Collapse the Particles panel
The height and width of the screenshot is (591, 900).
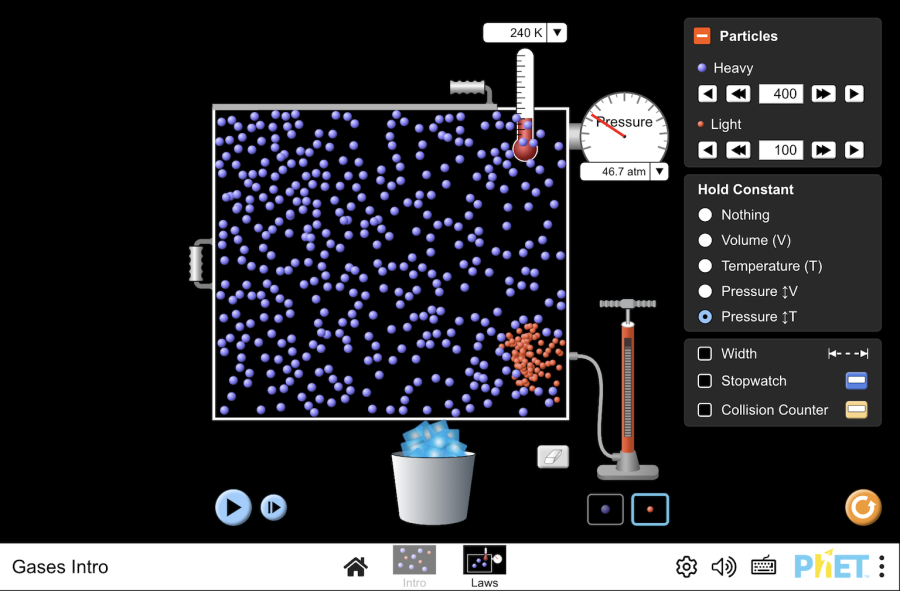(x=702, y=36)
